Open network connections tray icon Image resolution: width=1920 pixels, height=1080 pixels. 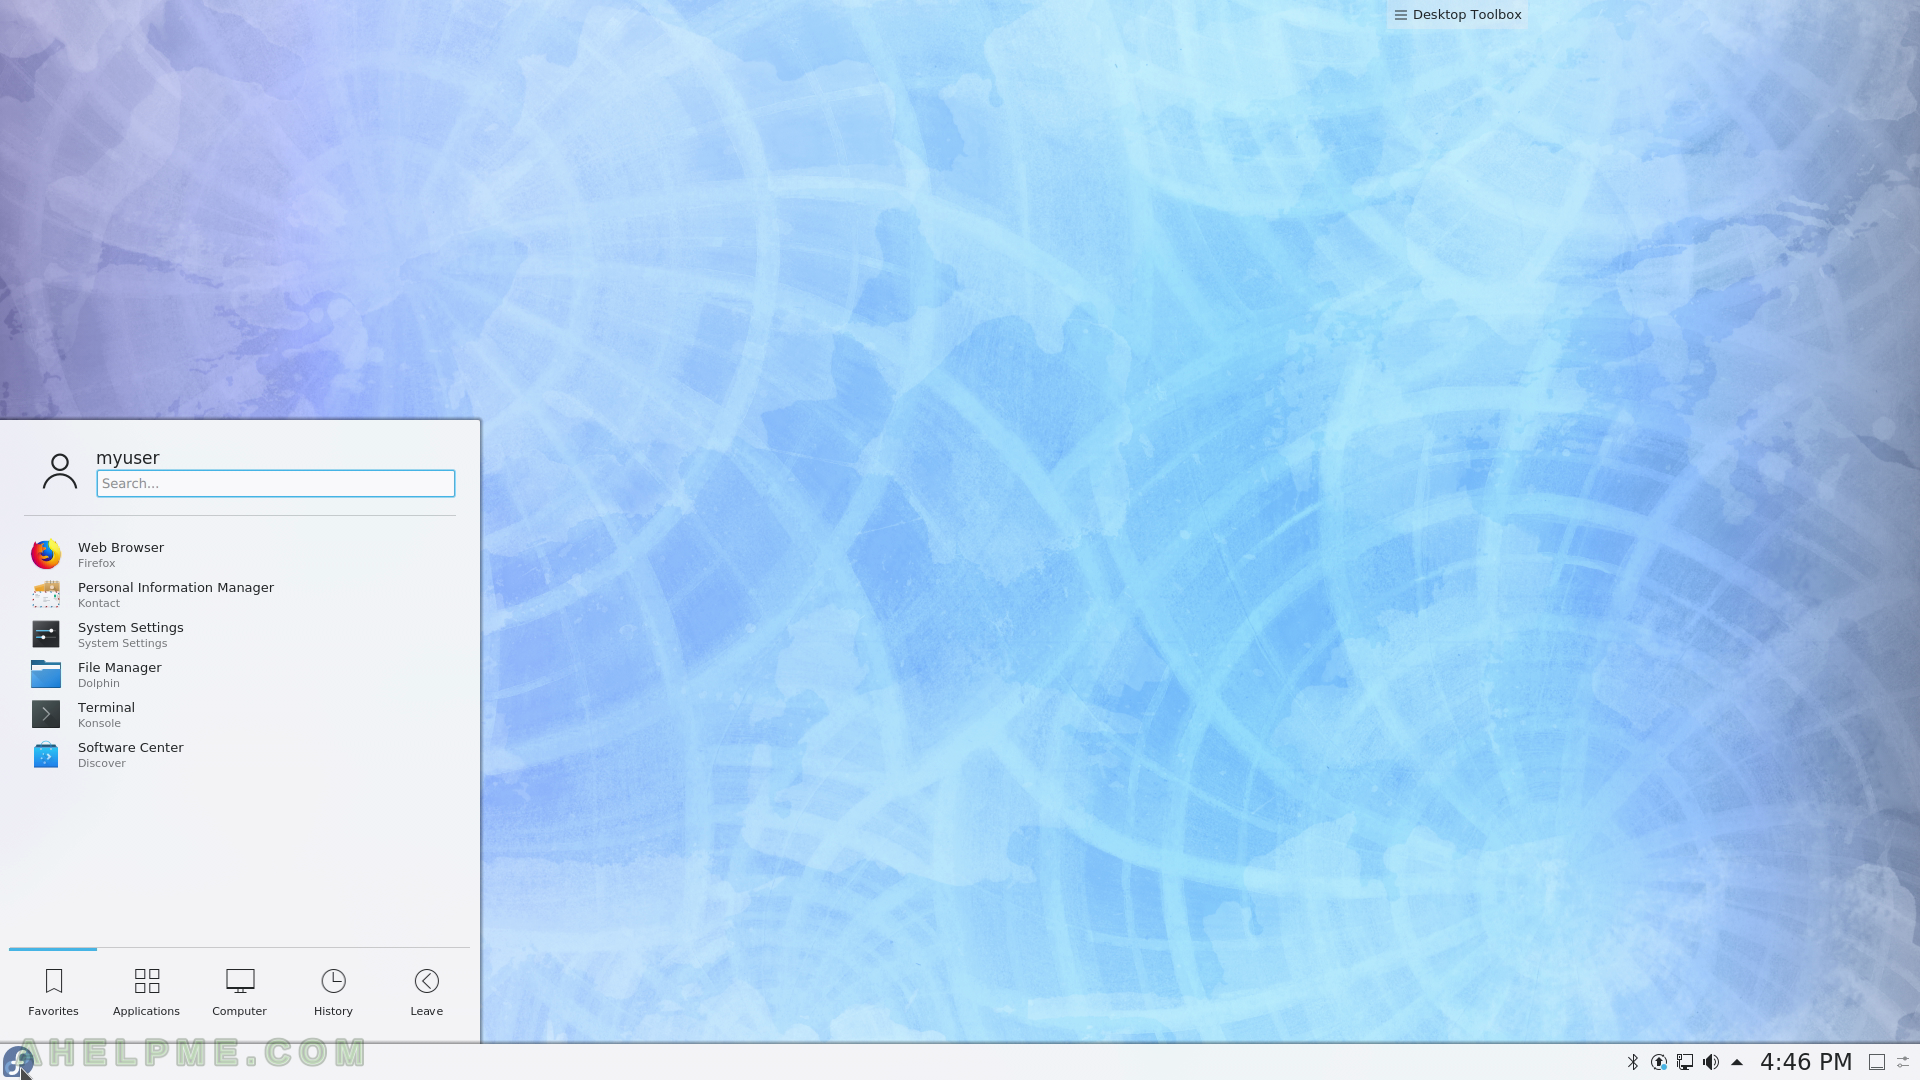click(1685, 1062)
